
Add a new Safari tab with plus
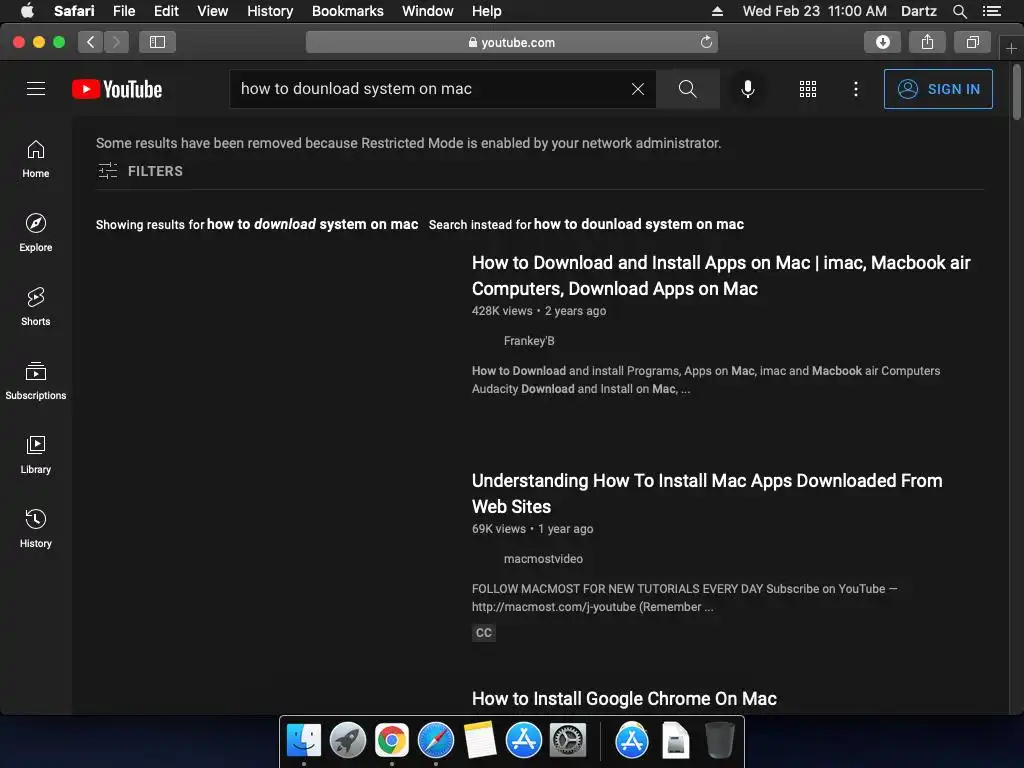[1011, 48]
